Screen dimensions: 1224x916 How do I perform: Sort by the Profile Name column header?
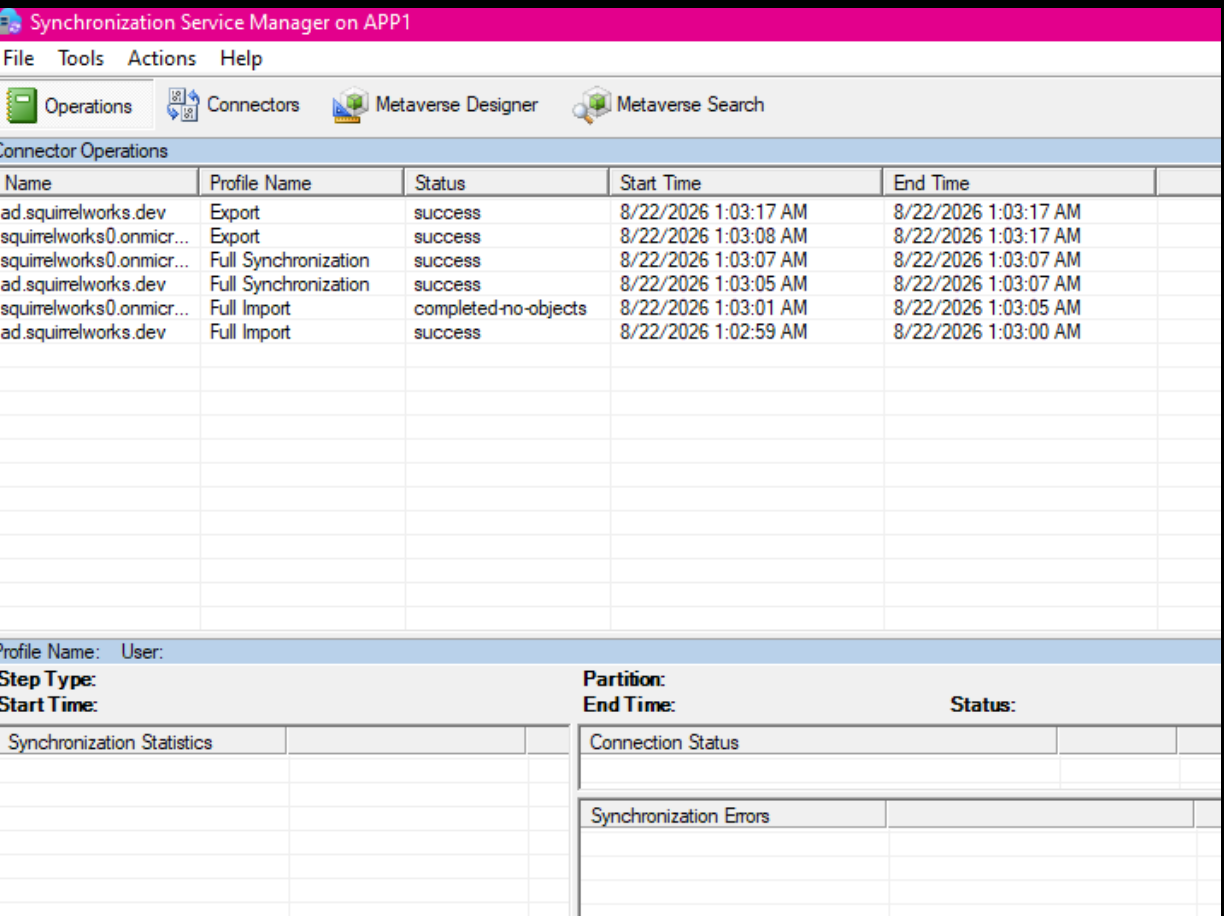point(302,183)
